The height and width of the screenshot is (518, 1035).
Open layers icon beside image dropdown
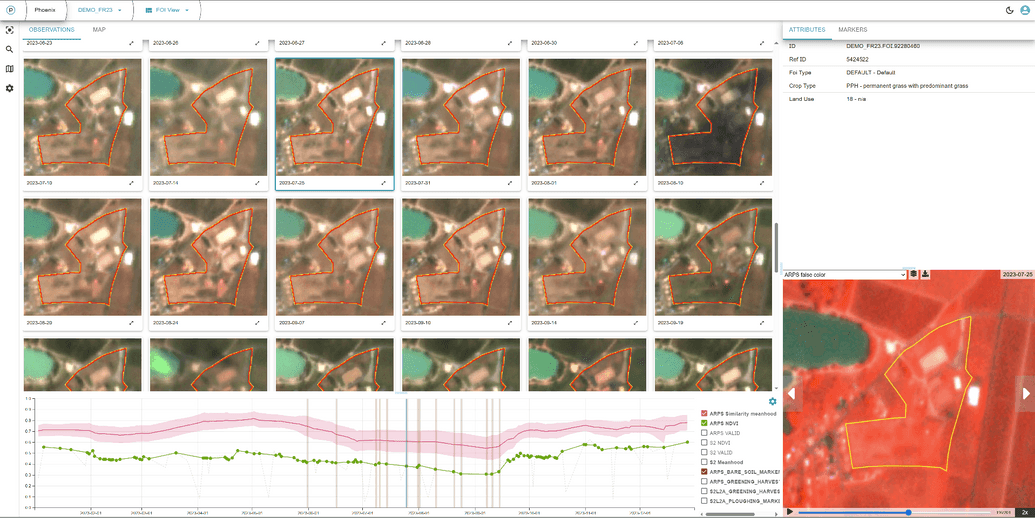[x=913, y=274]
